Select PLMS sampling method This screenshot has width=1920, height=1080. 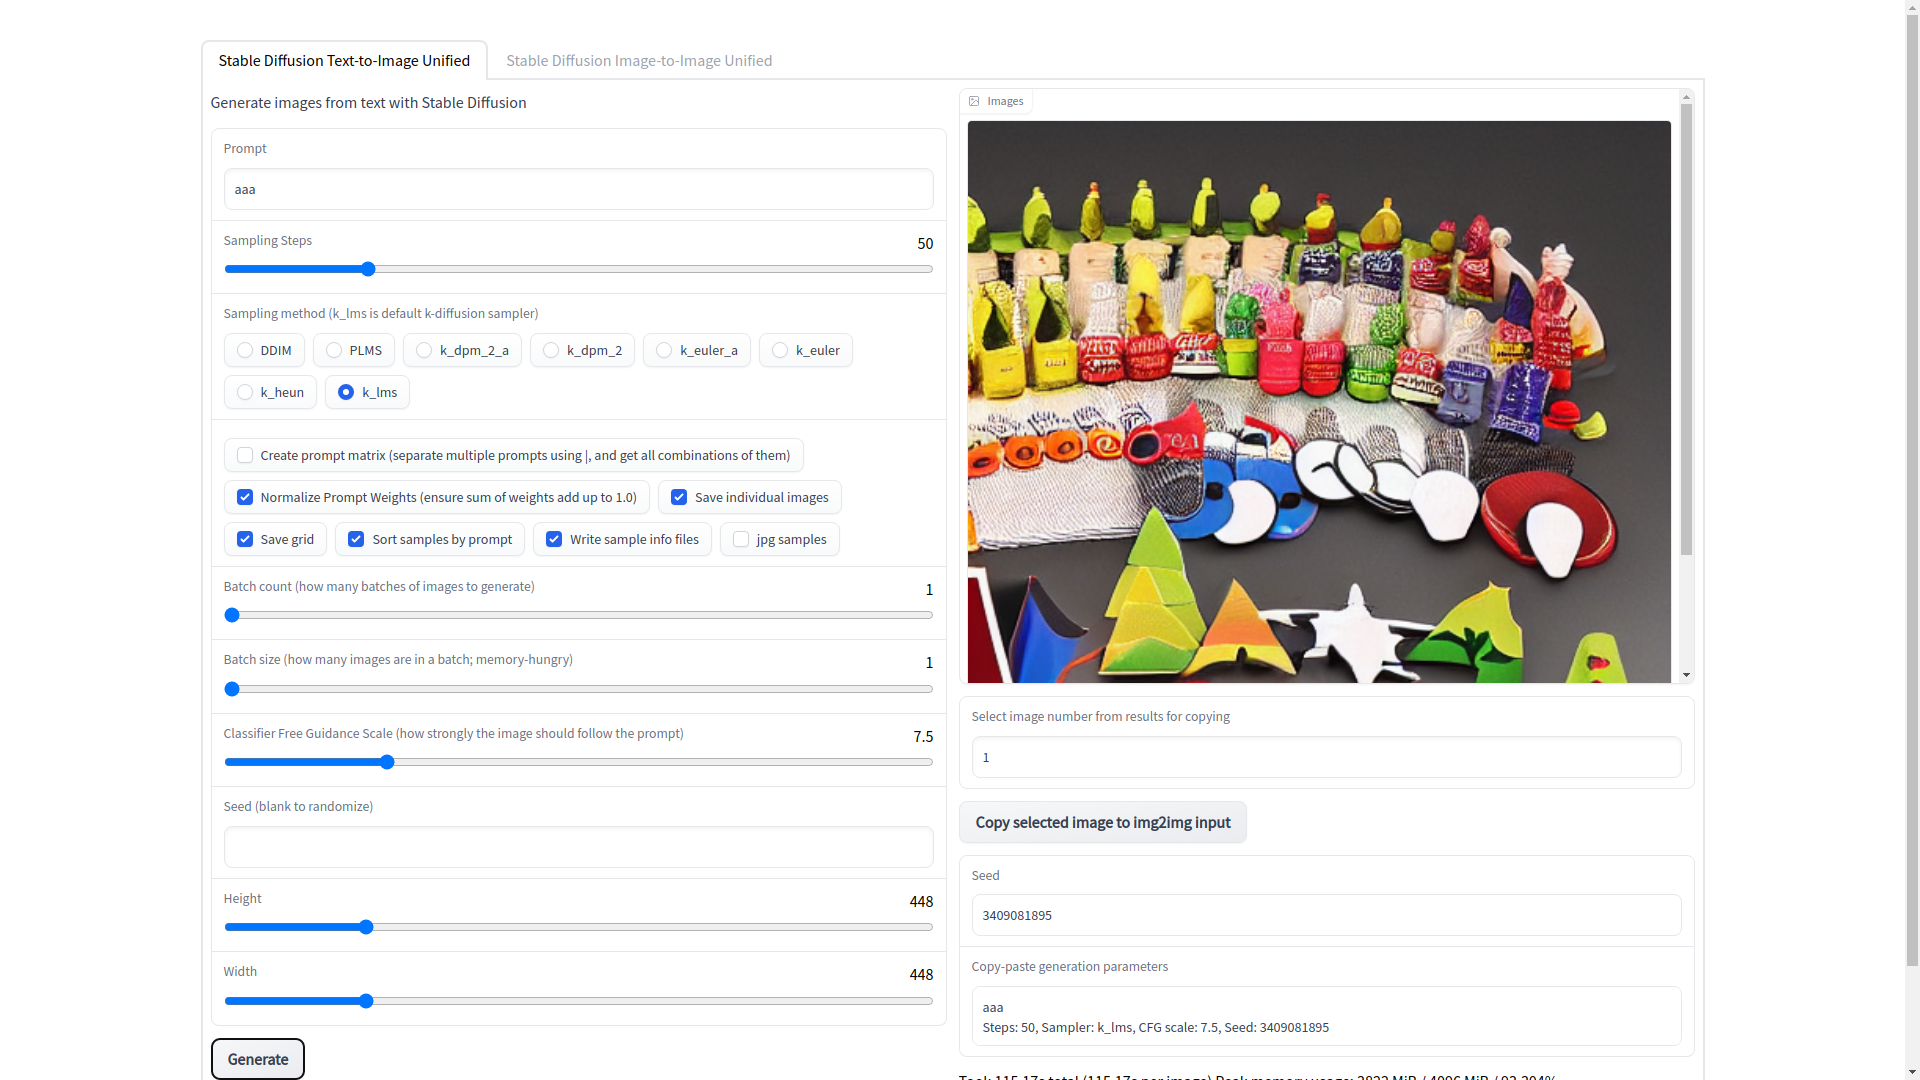[334, 350]
